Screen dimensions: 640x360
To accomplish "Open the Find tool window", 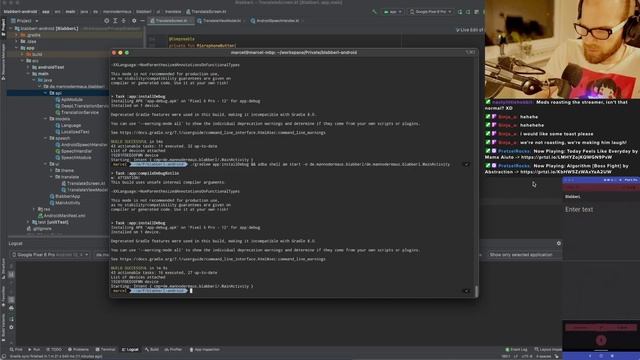I will tap(16, 349).
